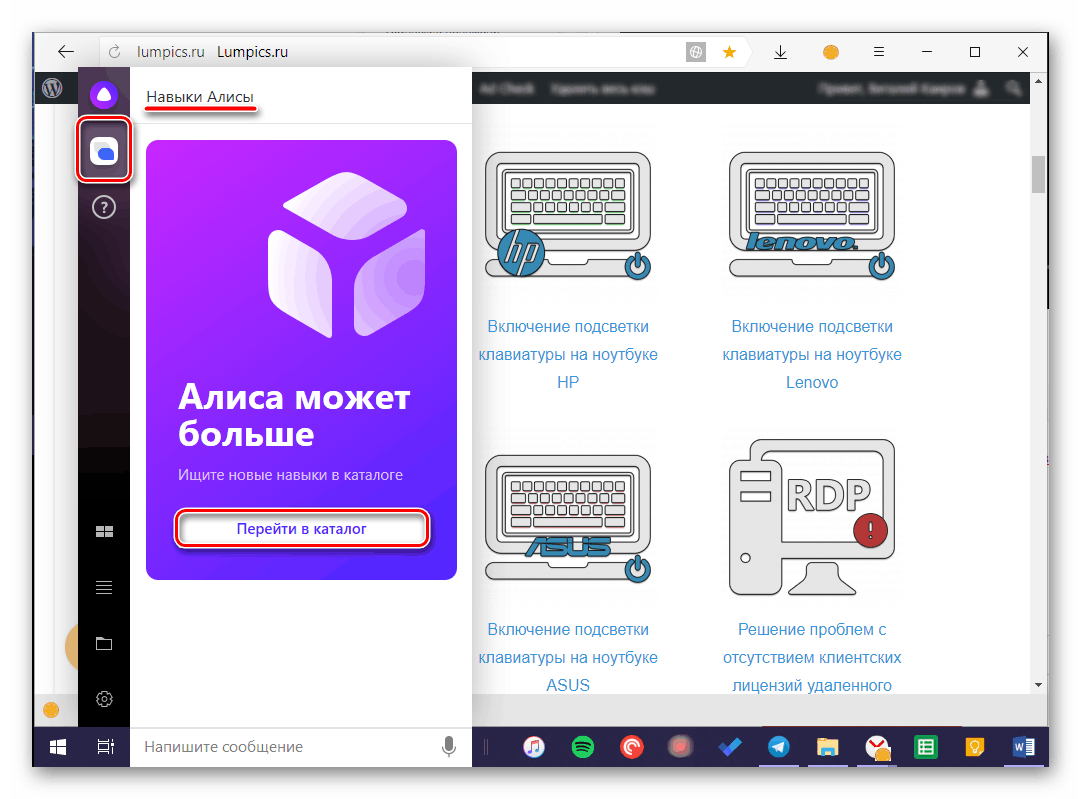Screen dimensions: 1081x799
Task: Open the list lines icon in sidebar
Action: pos(104,587)
